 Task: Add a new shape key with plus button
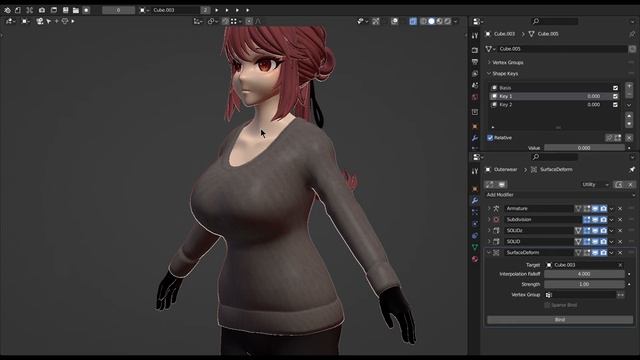(x=629, y=86)
